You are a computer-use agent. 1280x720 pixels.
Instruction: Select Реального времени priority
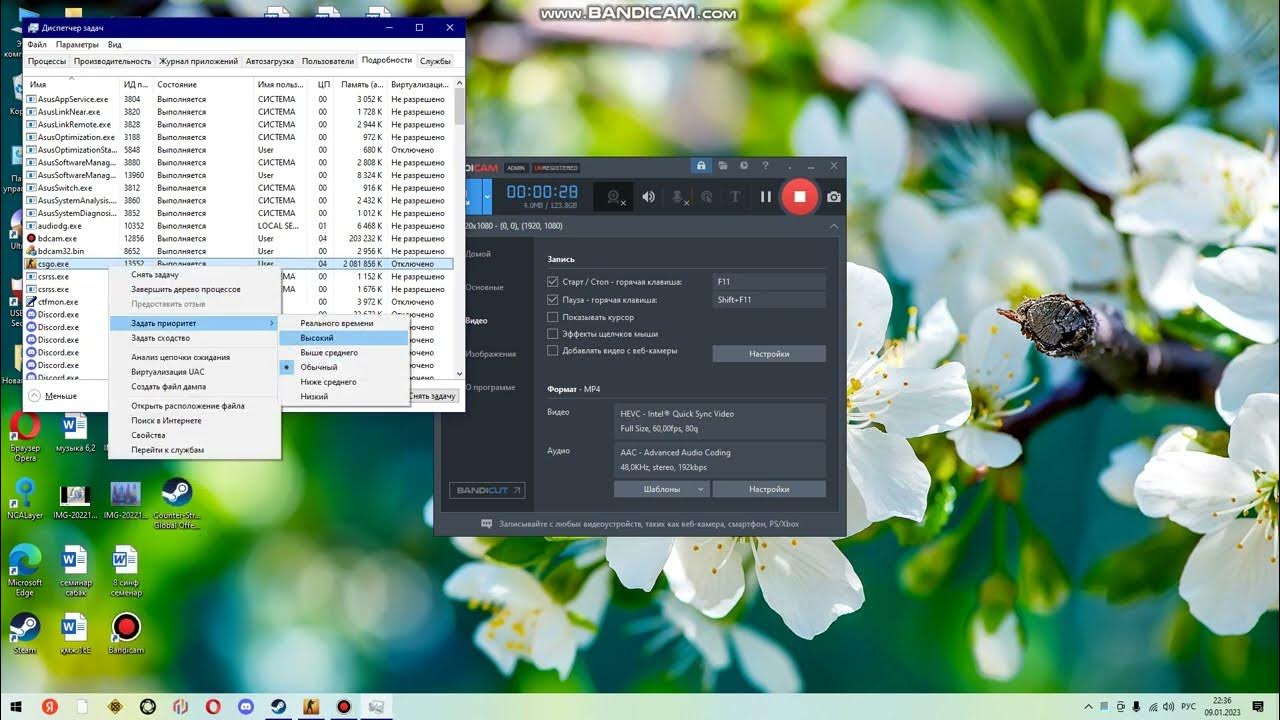click(343, 323)
